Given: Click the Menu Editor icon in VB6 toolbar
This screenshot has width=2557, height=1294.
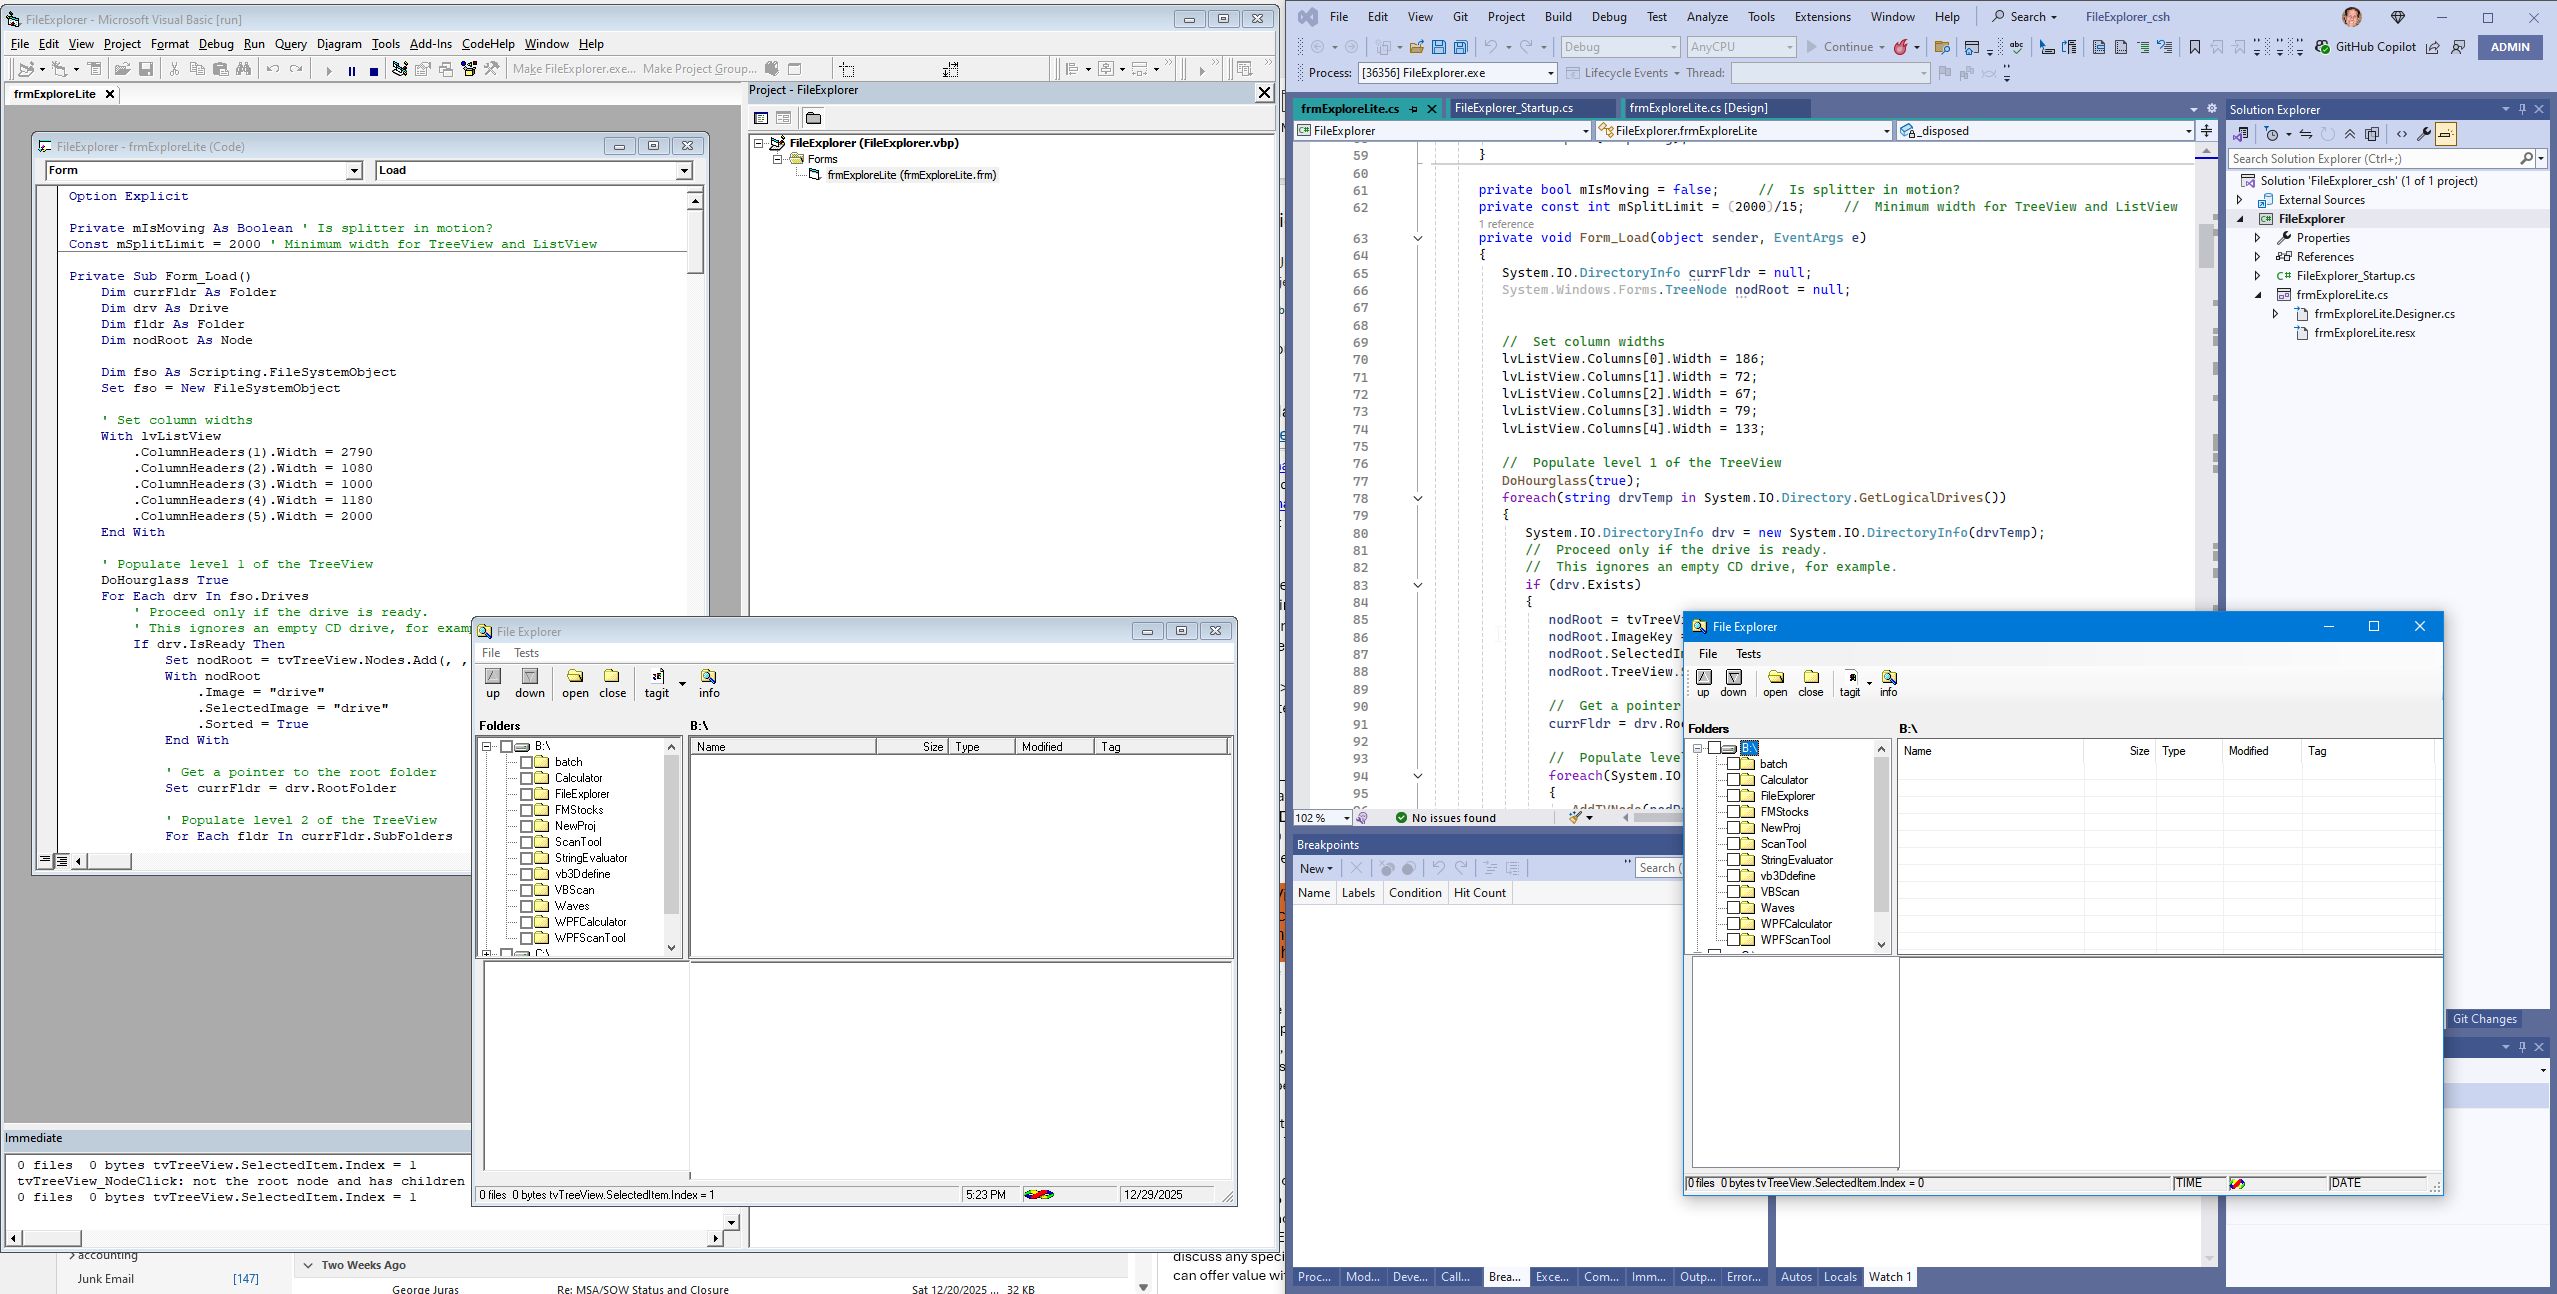Looking at the screenshot, I should 94,69.
